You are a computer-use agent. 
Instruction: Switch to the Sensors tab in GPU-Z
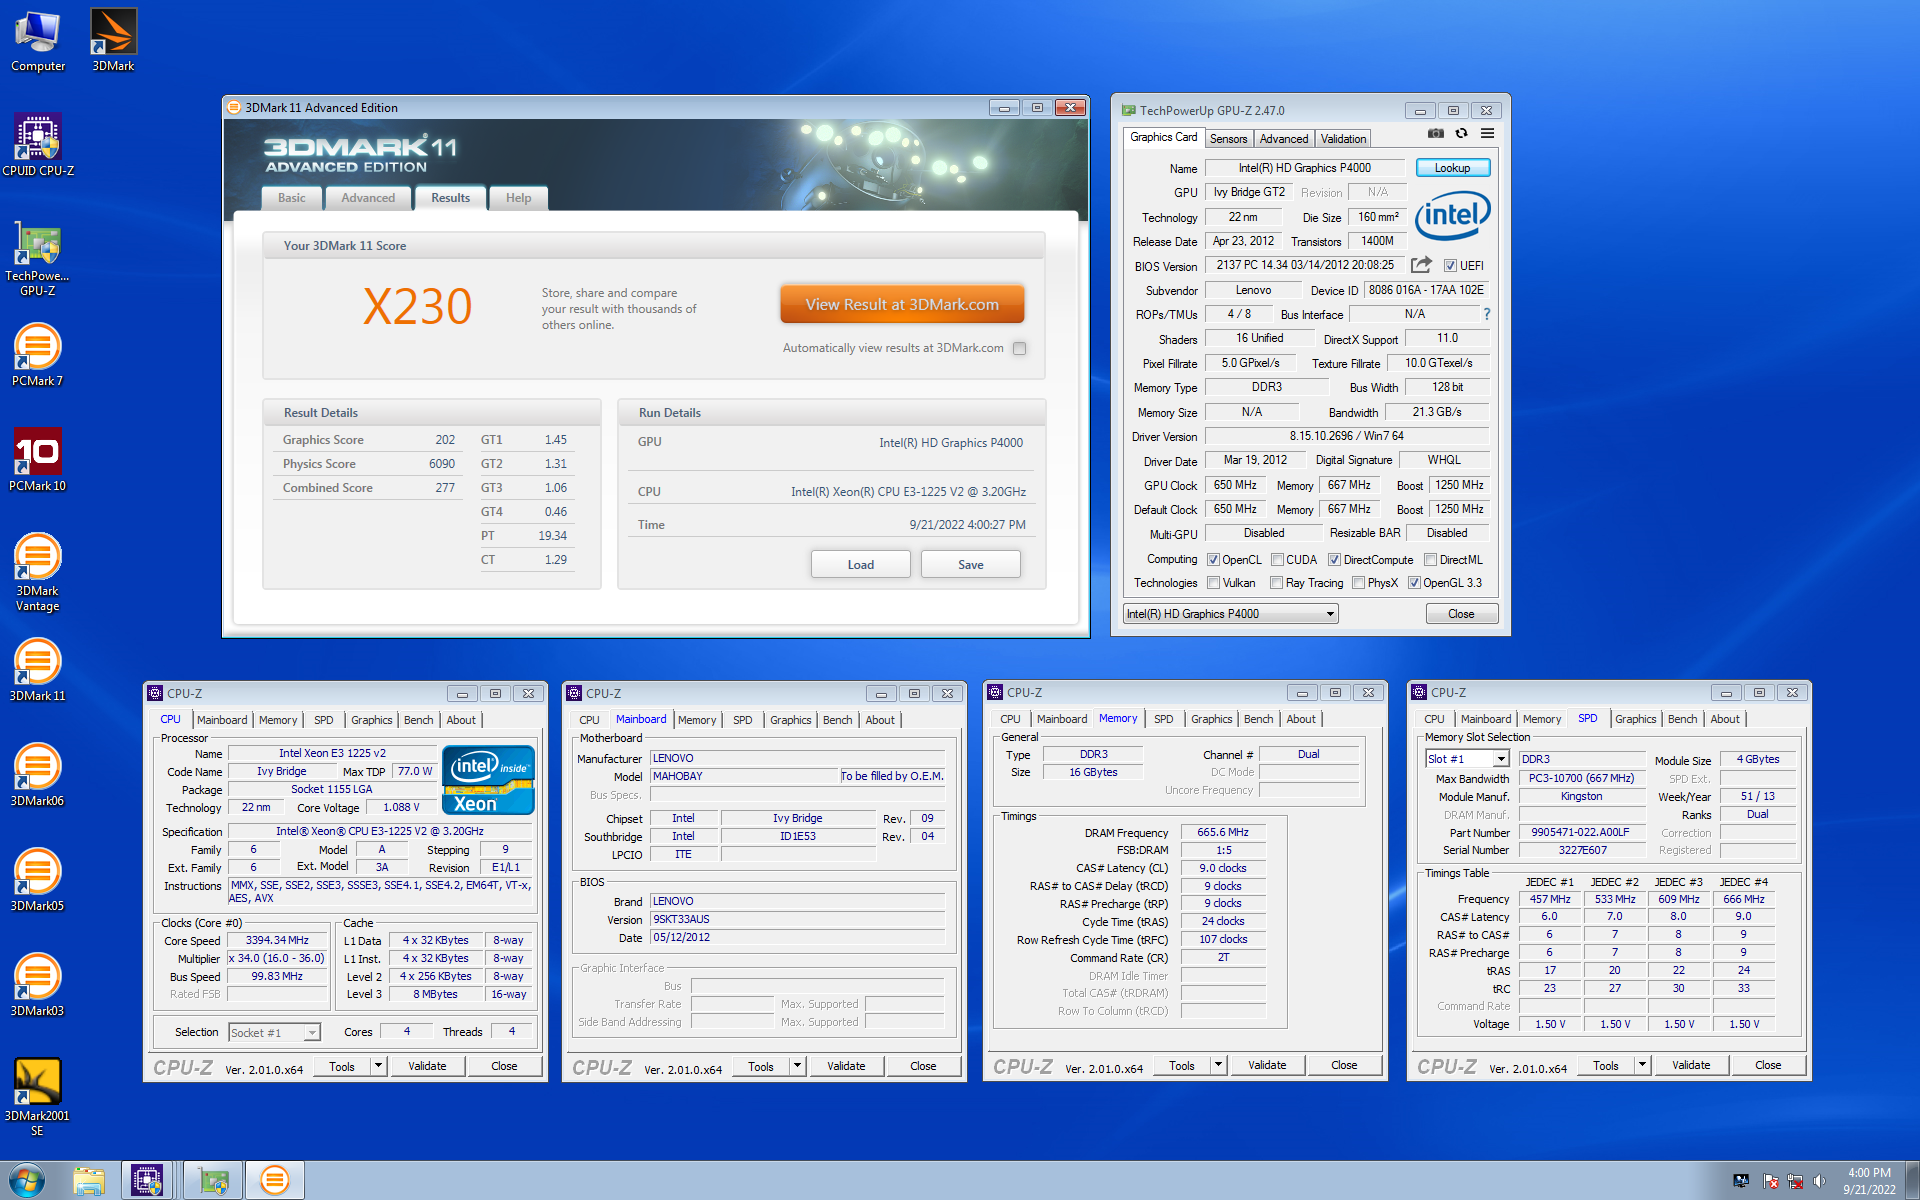[x=1228, y=139]
